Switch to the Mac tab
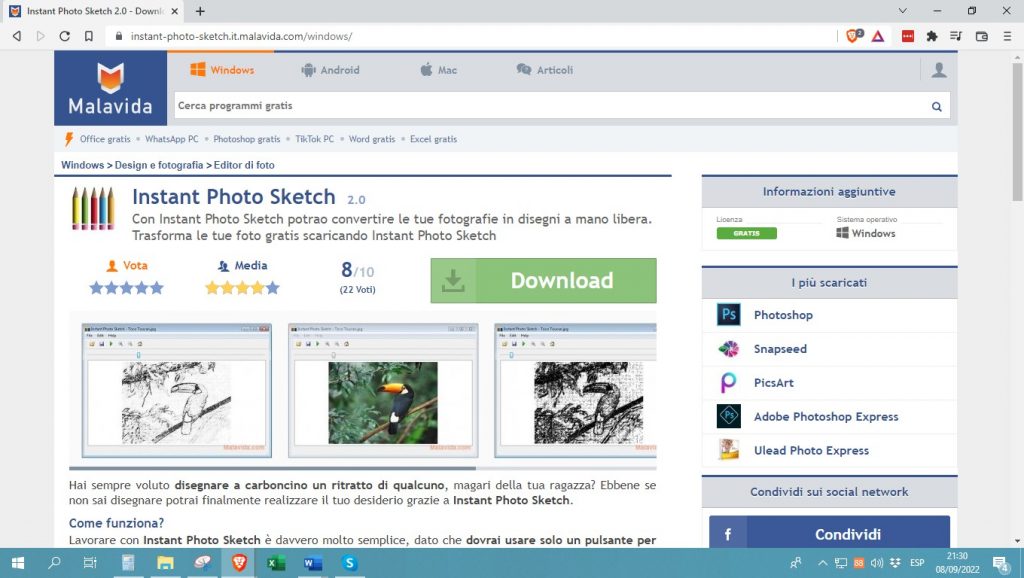 pos(438,70)
